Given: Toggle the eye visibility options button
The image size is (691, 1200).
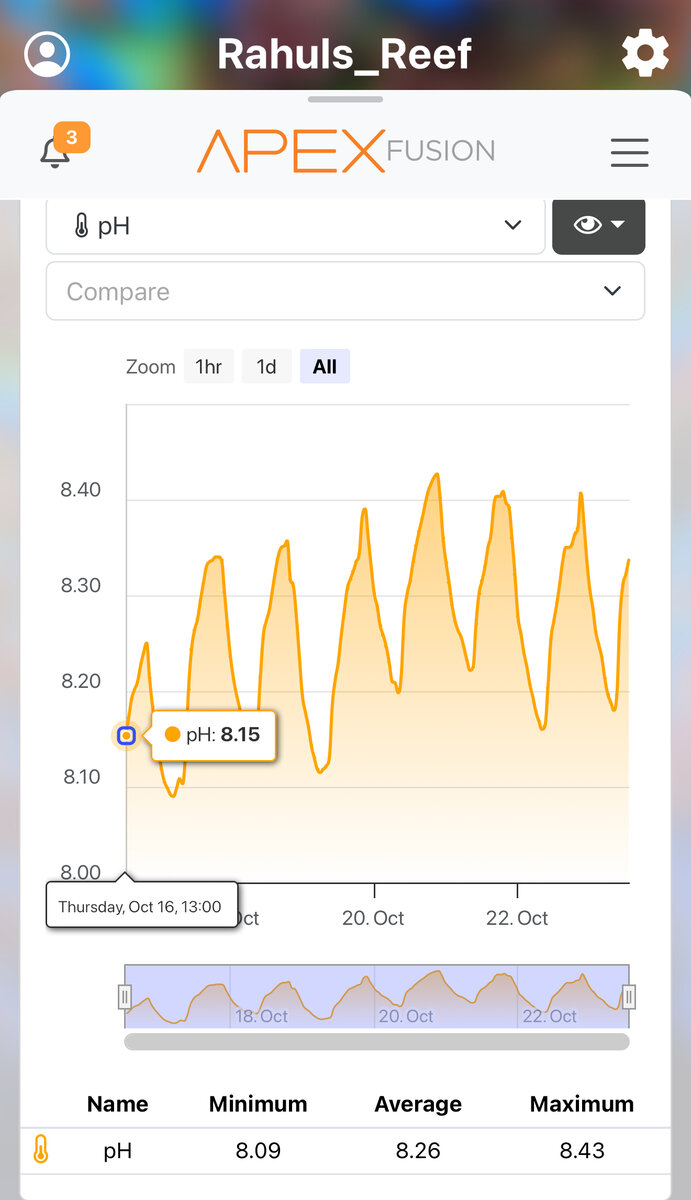Looking at the screenshot, I should coord(599,225).
